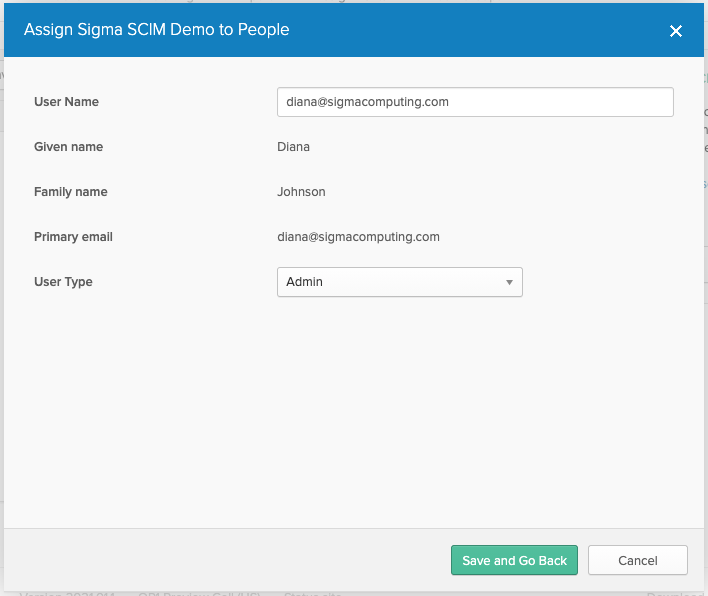Click the dialog title Assign Sigma SCIM Demo to People

pyautogui.click(x=156, y=30)
